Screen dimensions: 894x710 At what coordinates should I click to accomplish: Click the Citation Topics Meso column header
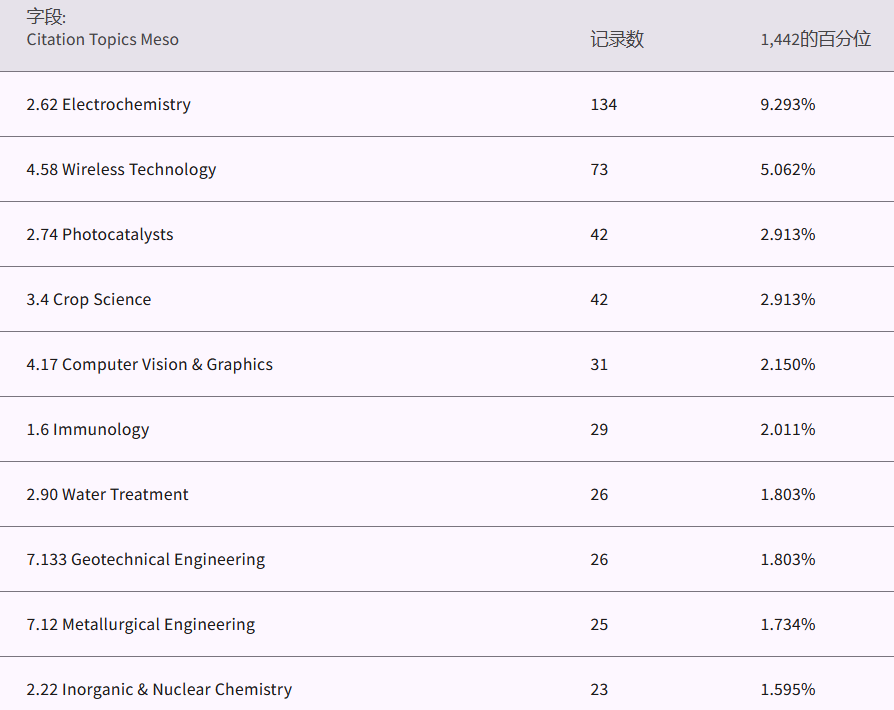[x=102, y=40]
